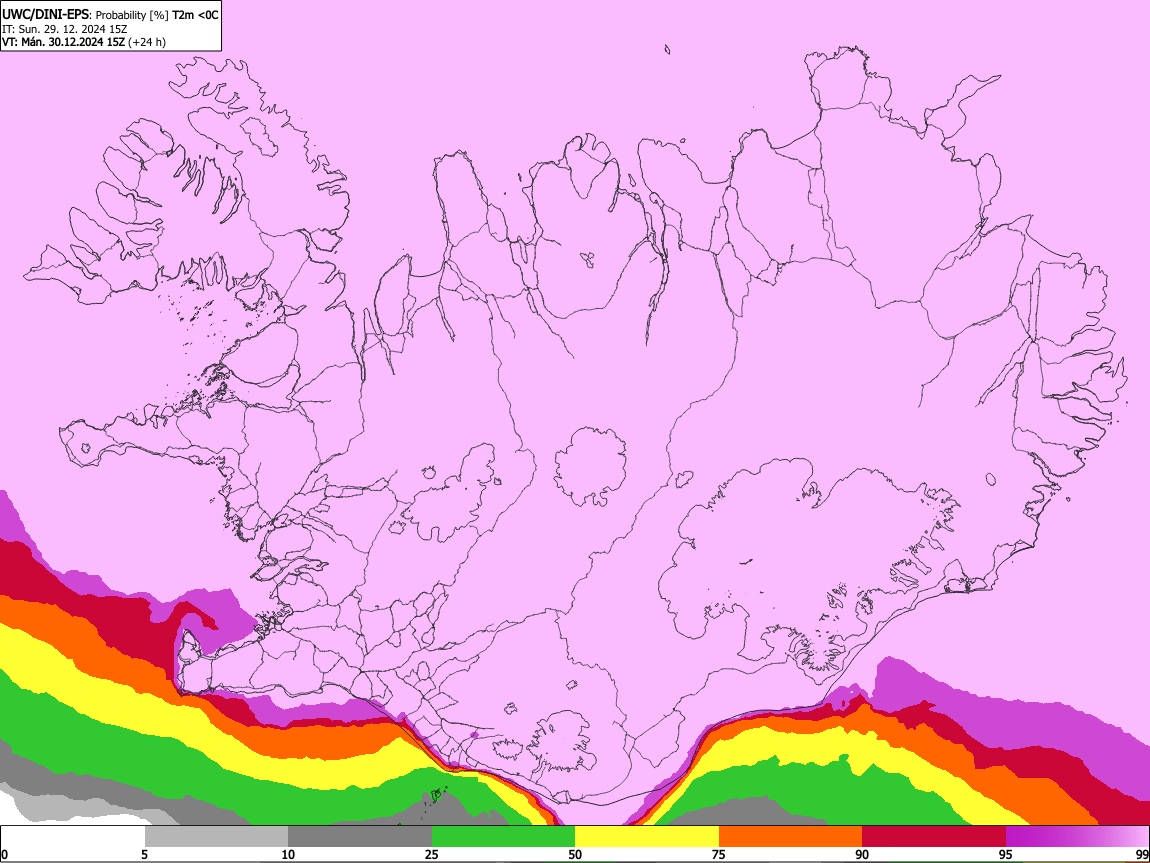The image size is (1150, 863).
Task: Click the '0' legend scale label
Action: click(4, 855)
